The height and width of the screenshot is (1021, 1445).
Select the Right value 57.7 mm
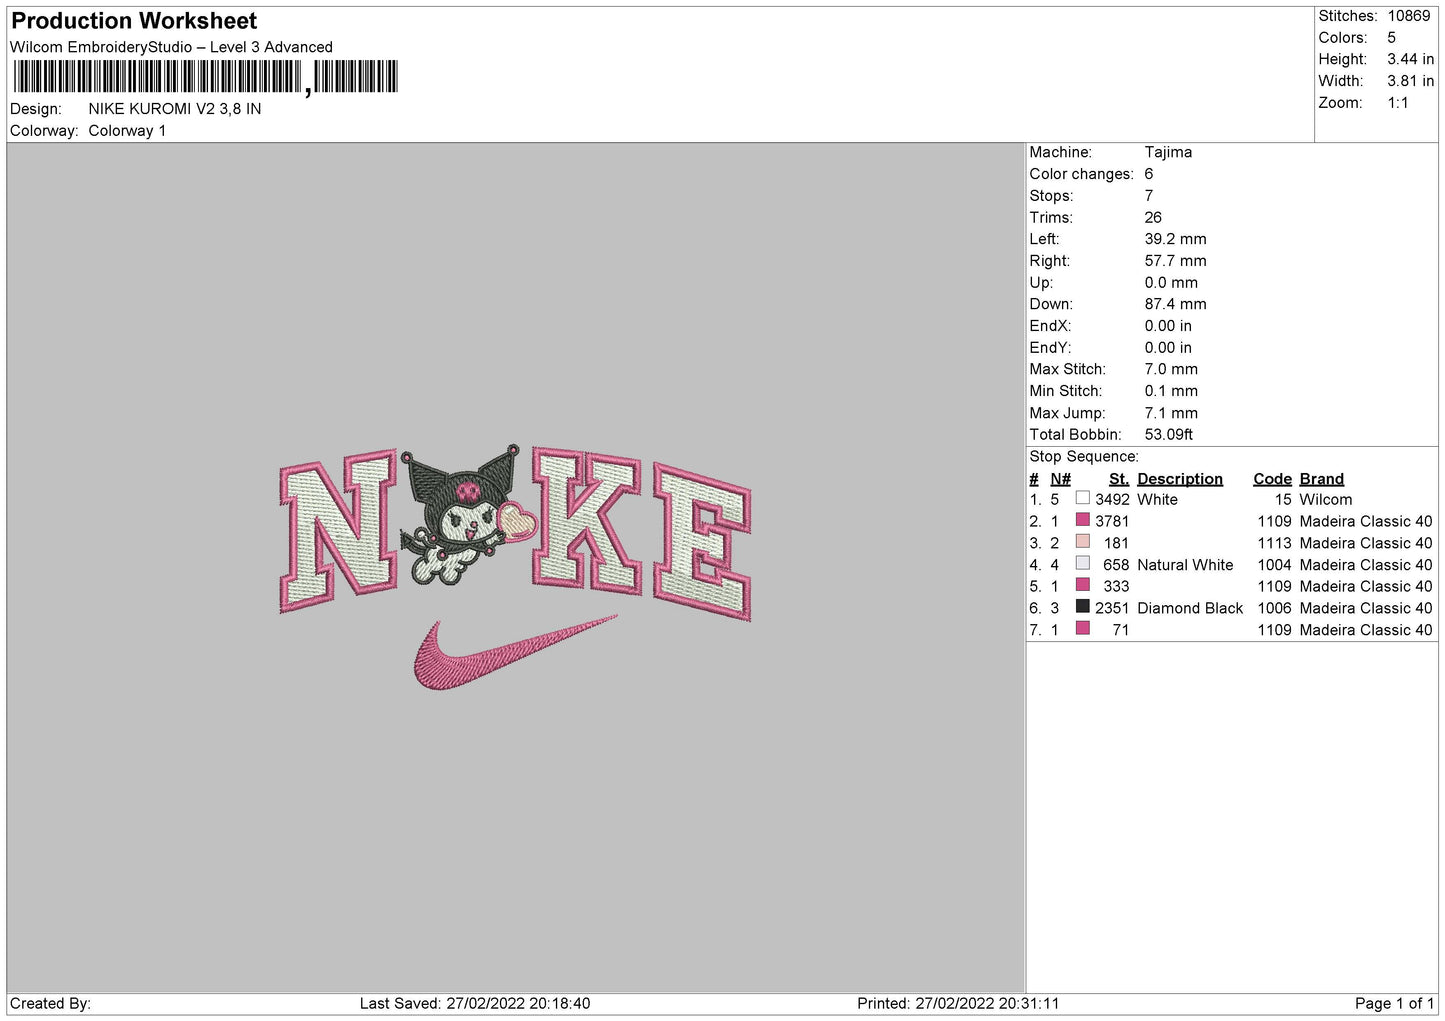point(1176,261)
